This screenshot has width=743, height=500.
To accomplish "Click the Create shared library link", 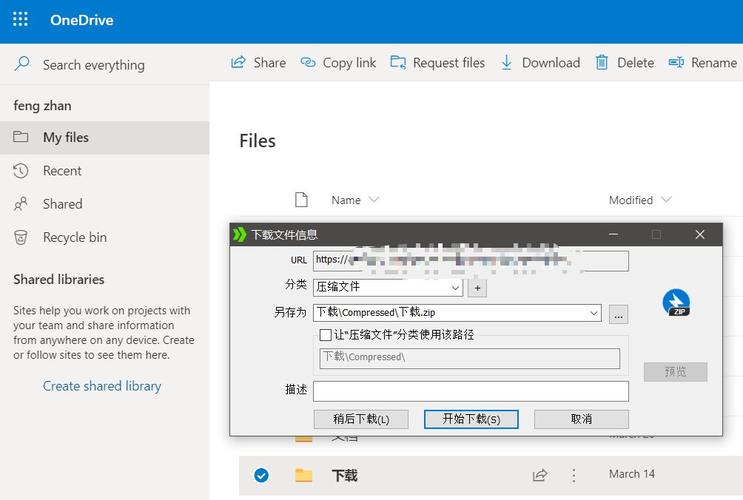I will pos(102,386).
